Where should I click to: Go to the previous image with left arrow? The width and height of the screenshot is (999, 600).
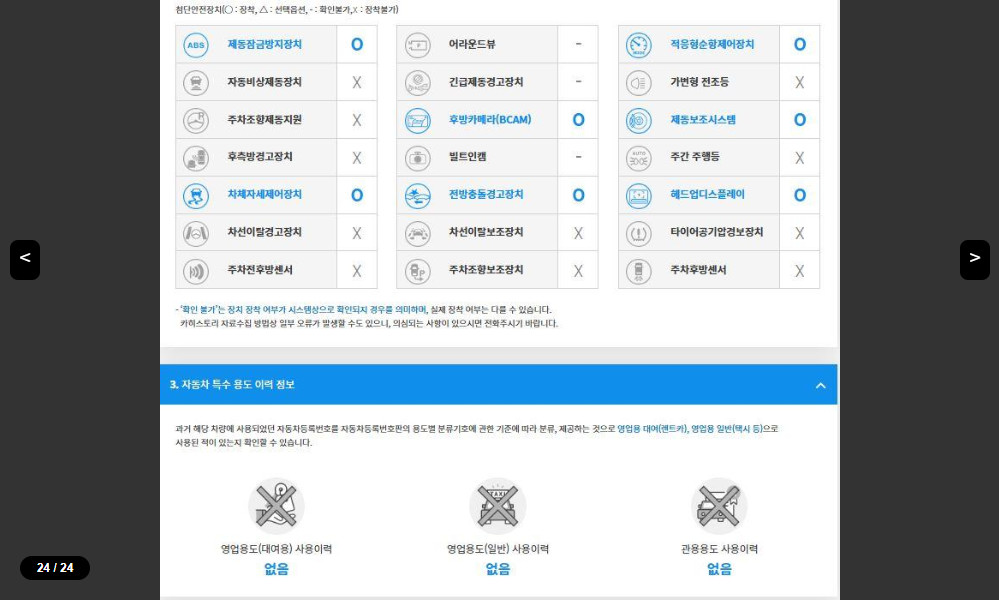coord(25,259)
